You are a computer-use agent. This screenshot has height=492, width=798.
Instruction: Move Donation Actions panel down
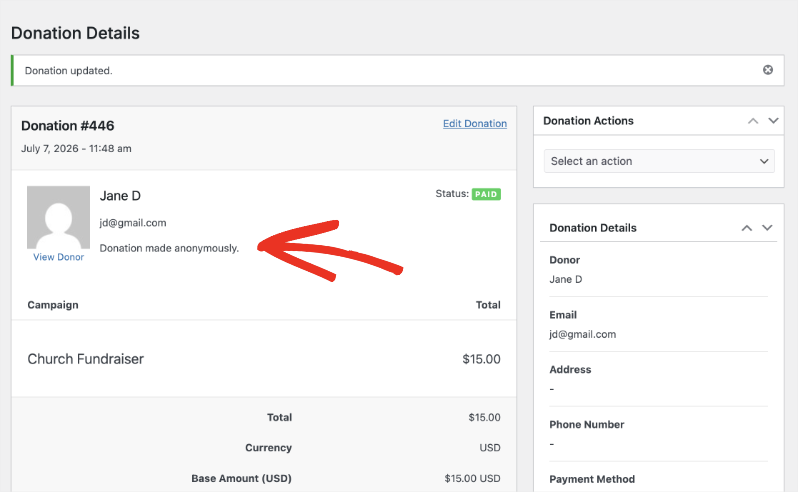click(x=773, y=121)
